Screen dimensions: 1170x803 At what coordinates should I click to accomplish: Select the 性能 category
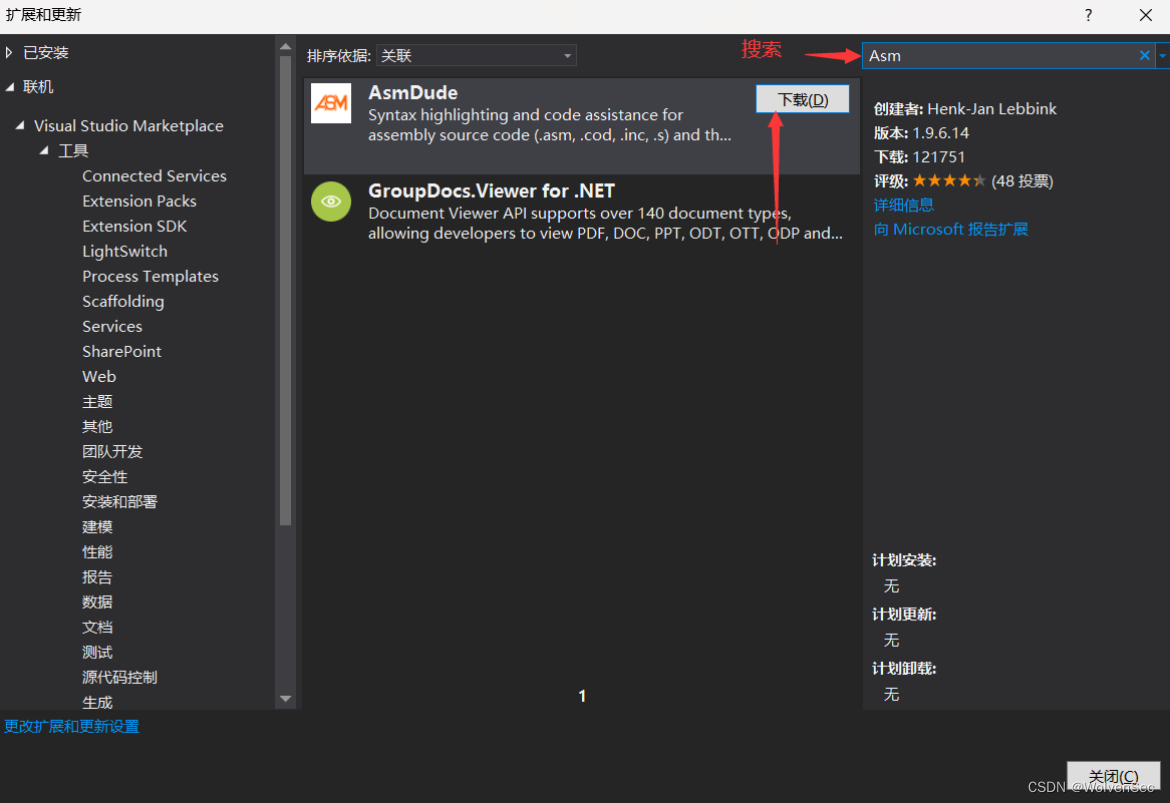[97, 552]
